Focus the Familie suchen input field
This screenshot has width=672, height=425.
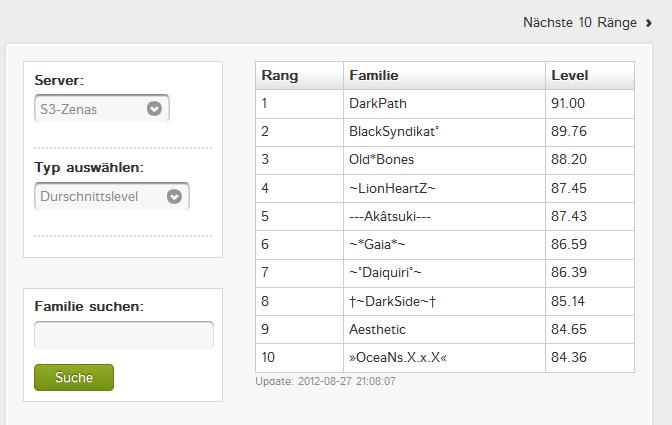[124, 335]
